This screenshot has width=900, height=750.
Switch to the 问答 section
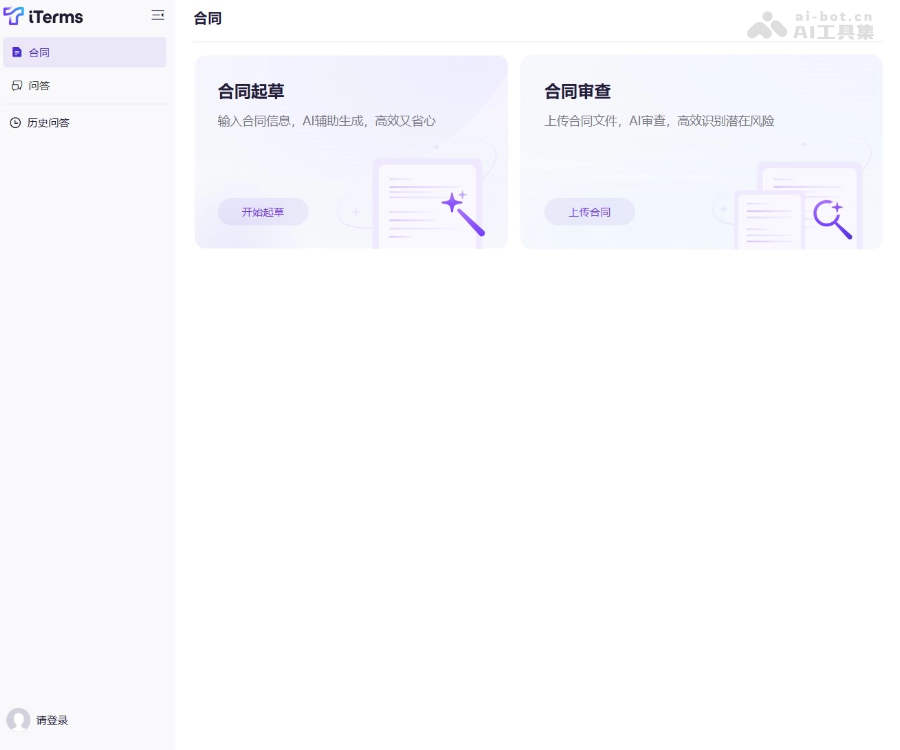40,86
